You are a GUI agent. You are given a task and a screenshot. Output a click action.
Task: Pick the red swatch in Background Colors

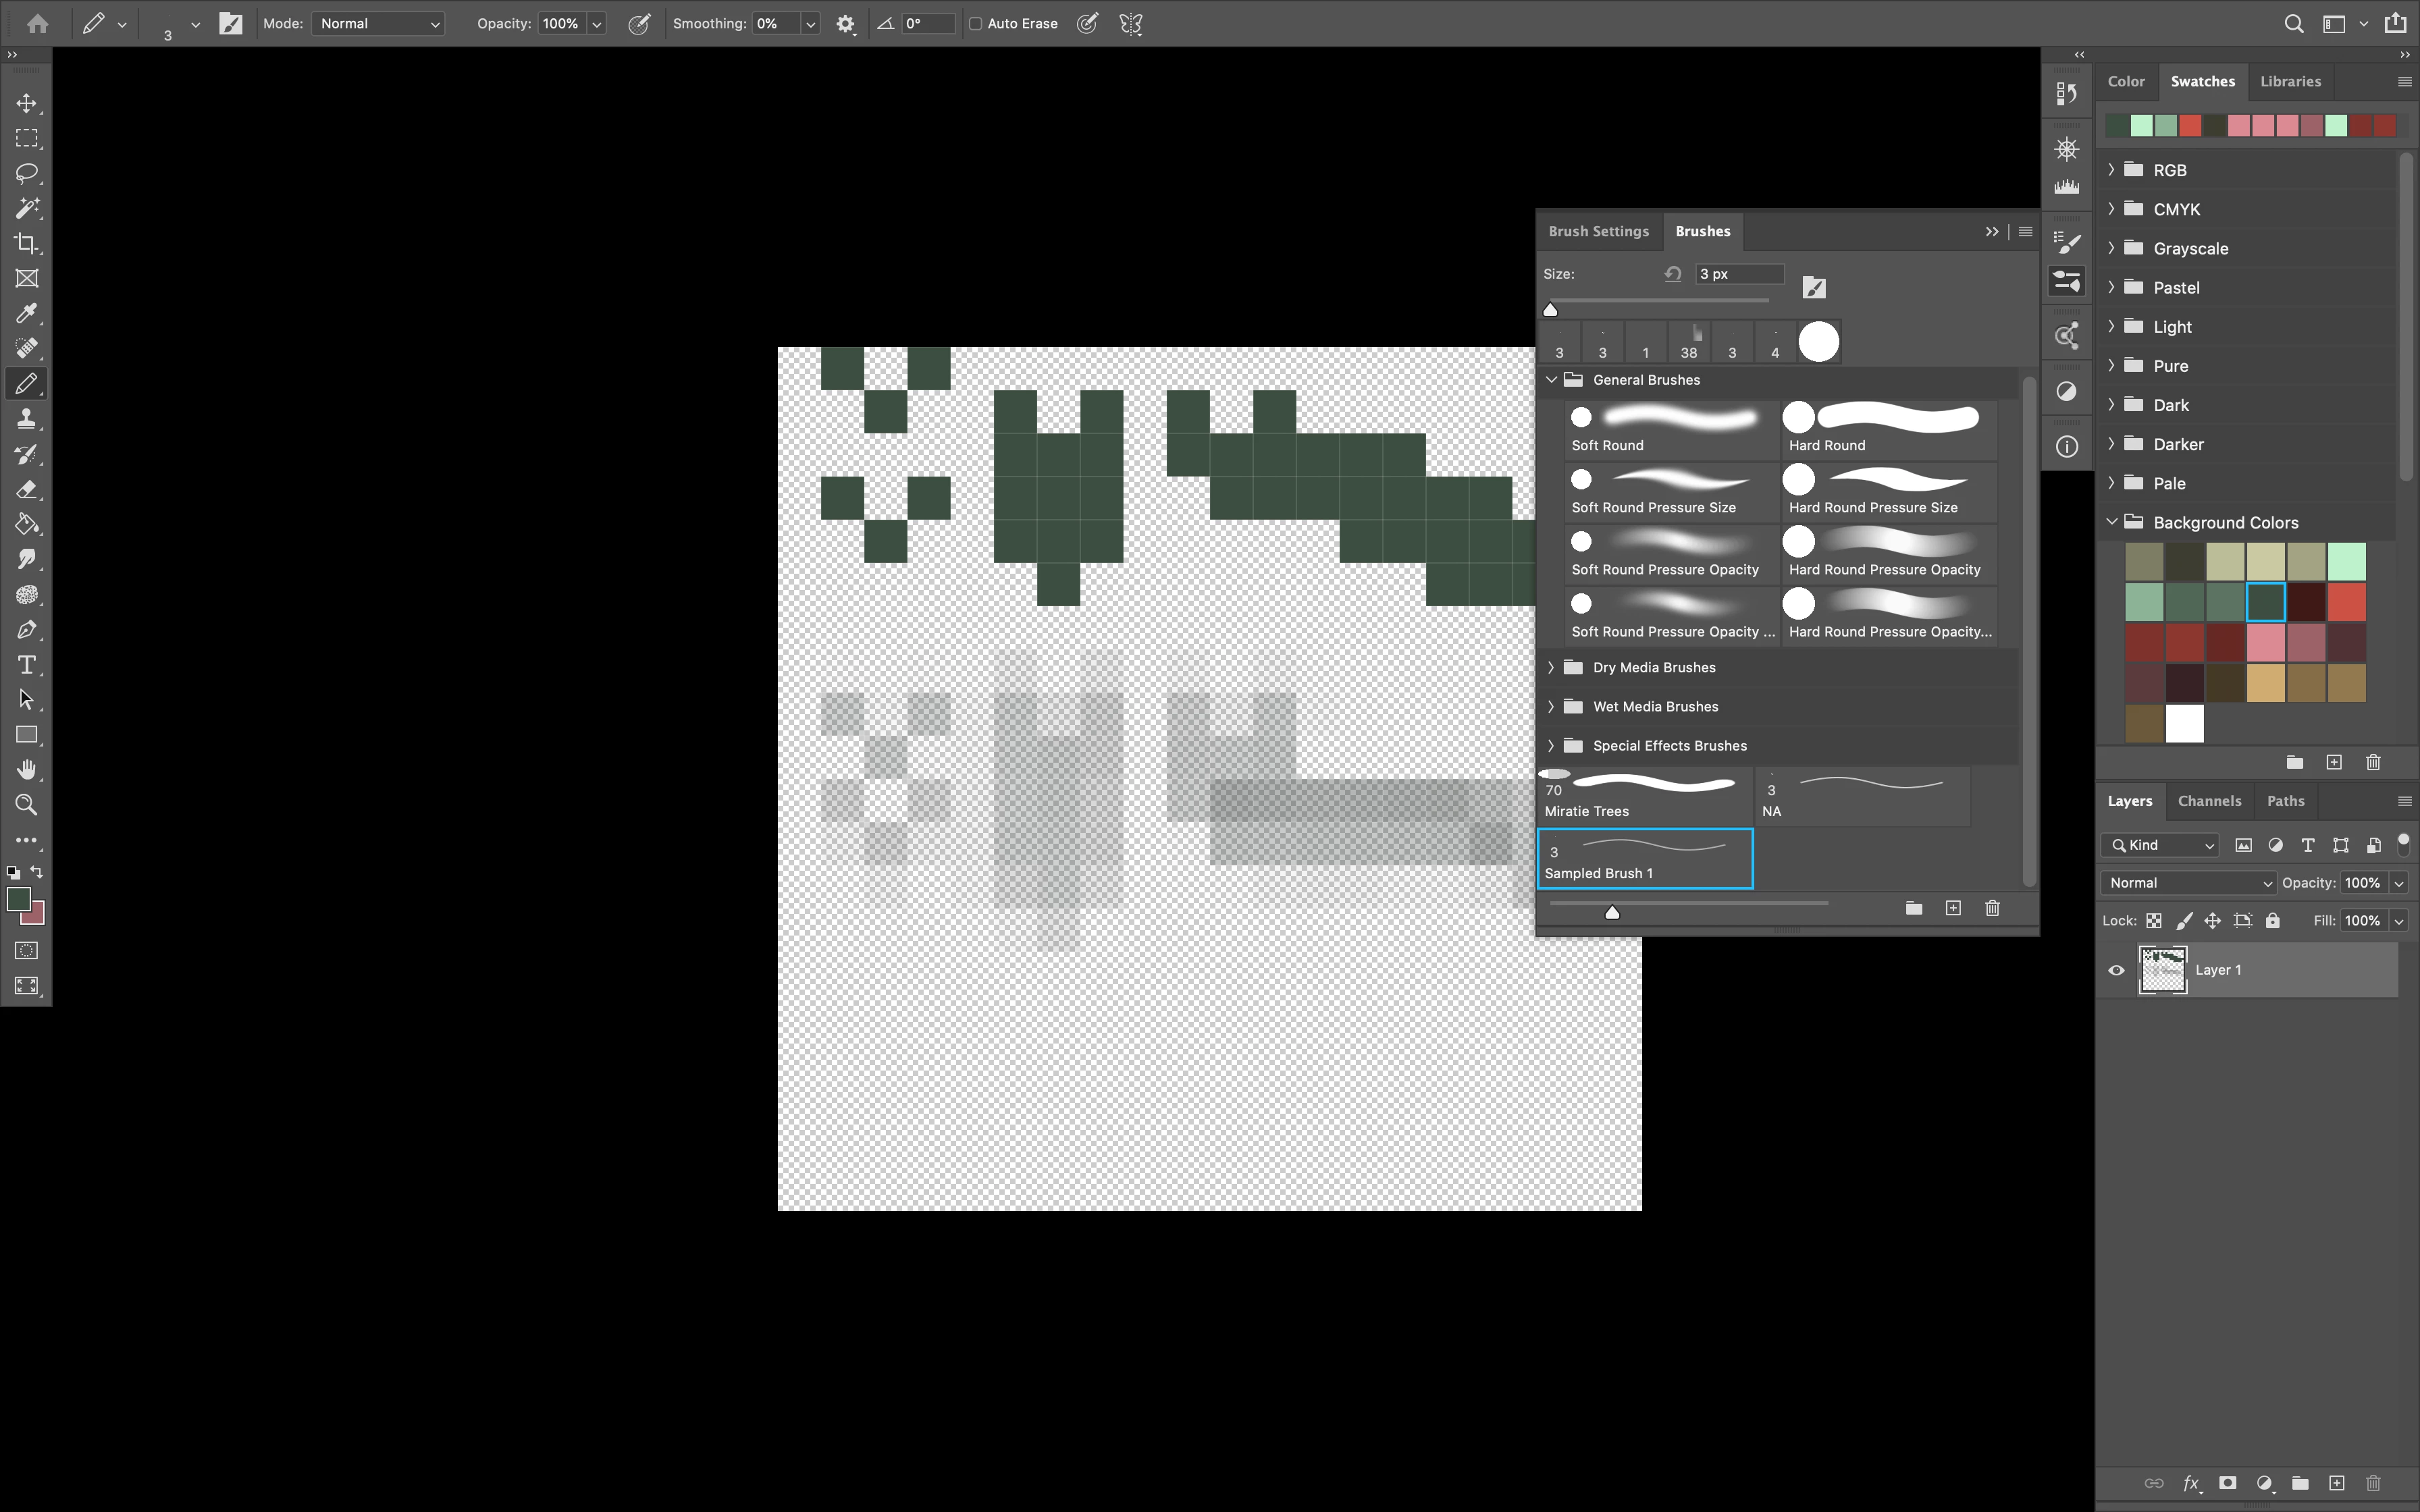(x=2346, y=602)
